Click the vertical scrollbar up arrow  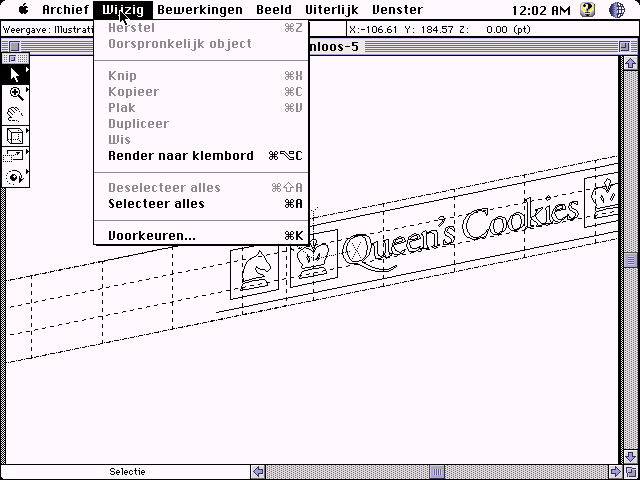[x=631, y=64]
